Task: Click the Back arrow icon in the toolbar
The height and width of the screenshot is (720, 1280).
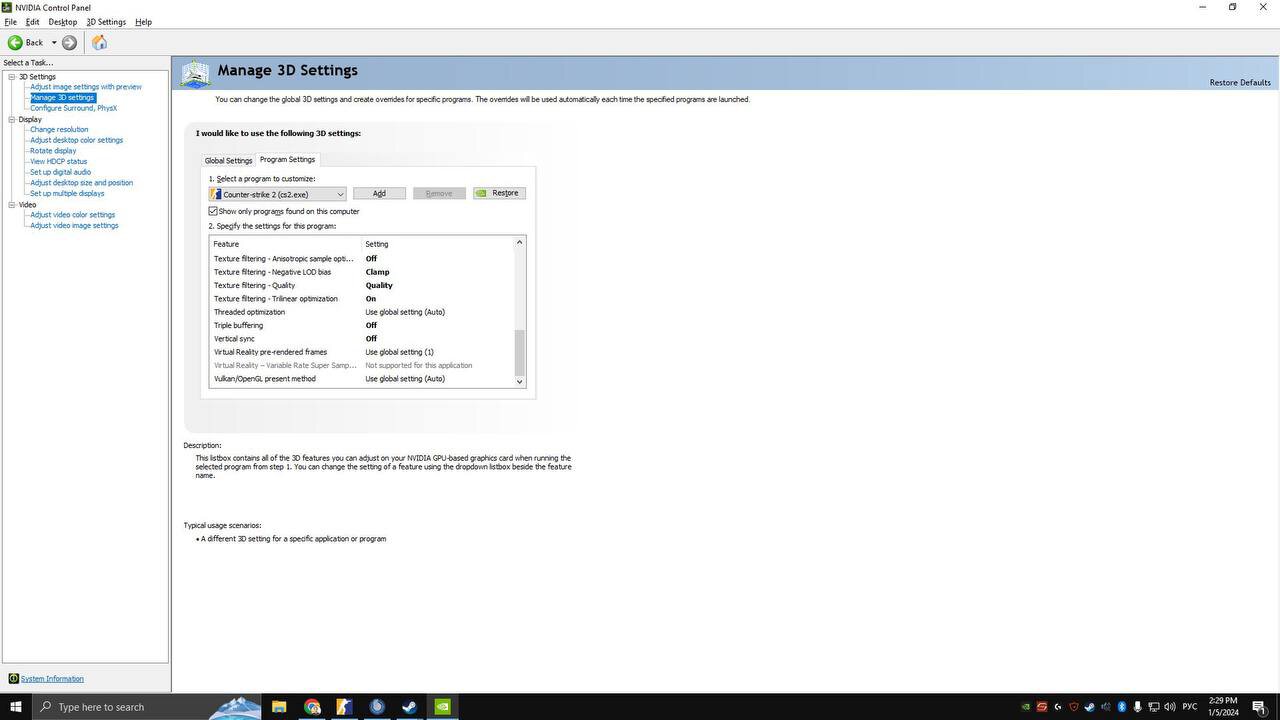Action: click(x=15, y=42)
